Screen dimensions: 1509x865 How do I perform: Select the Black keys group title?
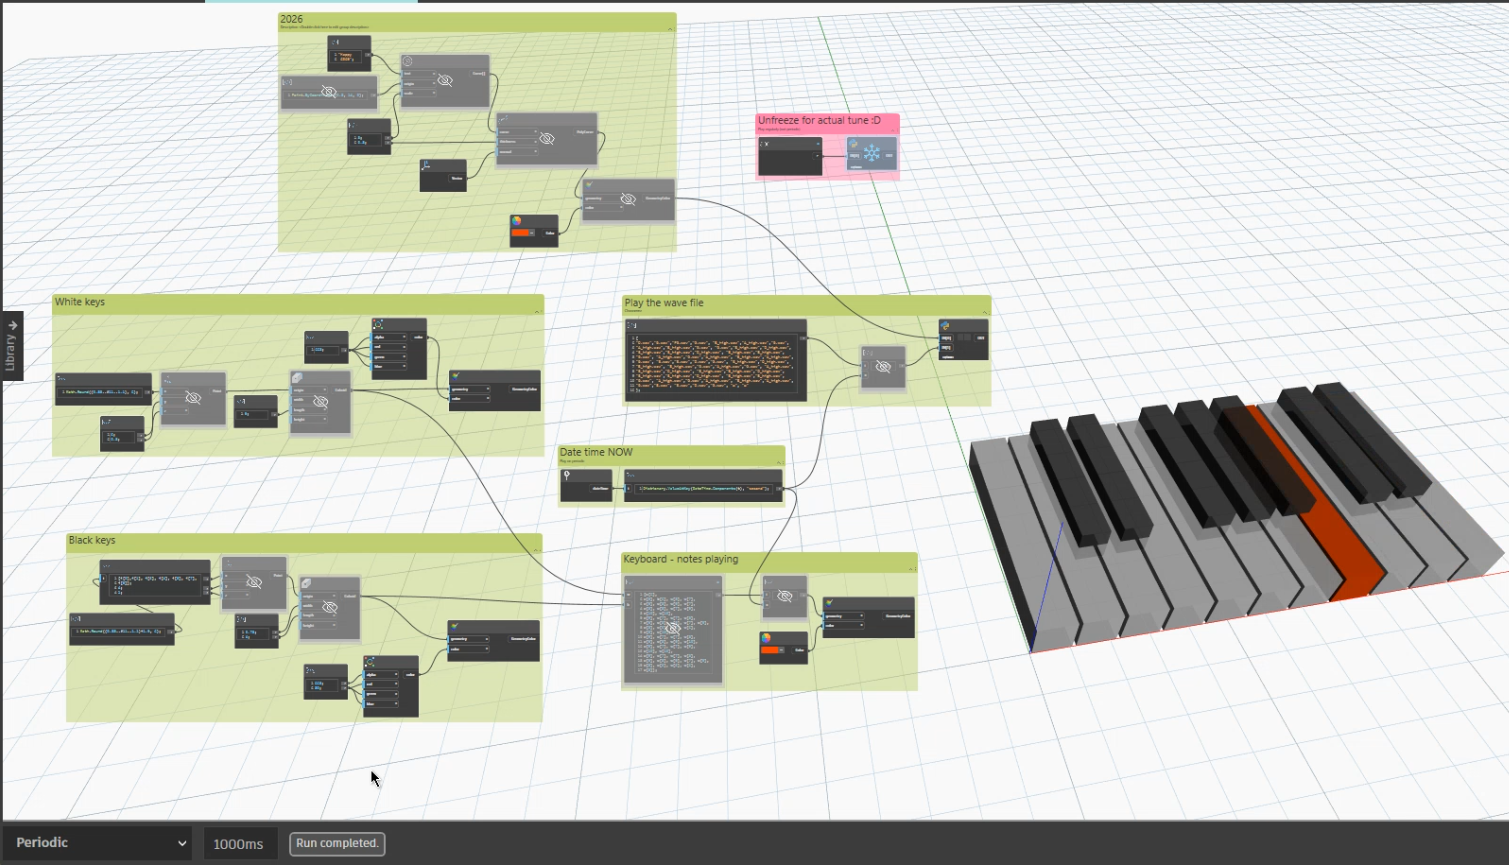pyautogui.click(x=92, y=540)
